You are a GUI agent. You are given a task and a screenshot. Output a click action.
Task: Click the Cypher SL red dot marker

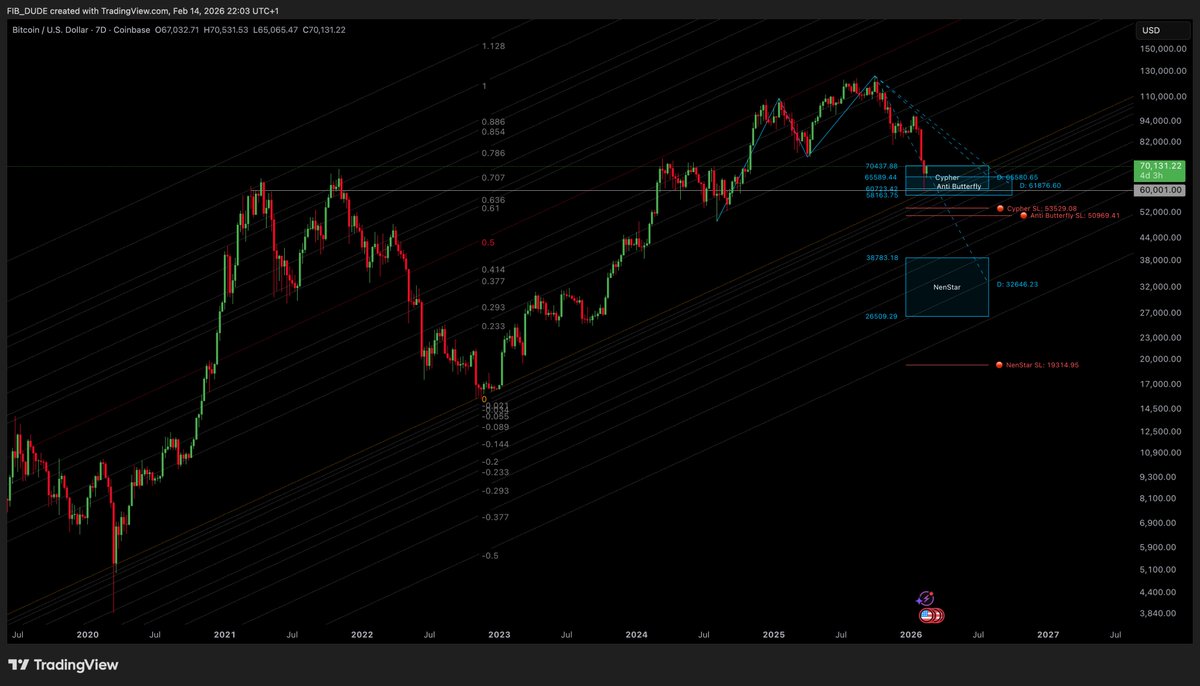click(x=1000, y=209)
